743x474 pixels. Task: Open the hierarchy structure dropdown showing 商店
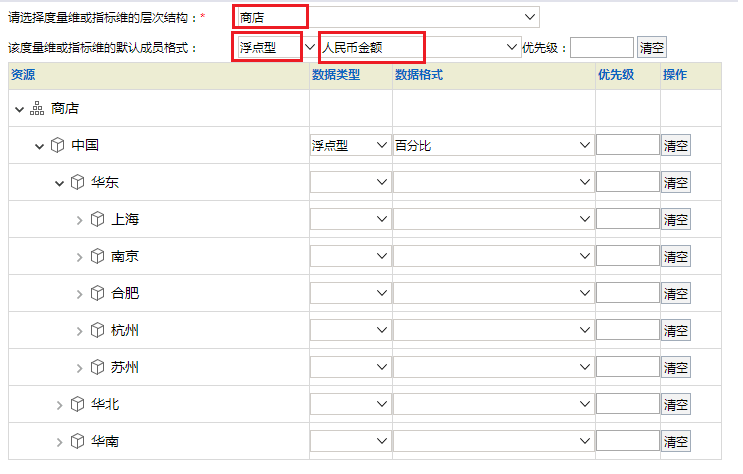388,17
